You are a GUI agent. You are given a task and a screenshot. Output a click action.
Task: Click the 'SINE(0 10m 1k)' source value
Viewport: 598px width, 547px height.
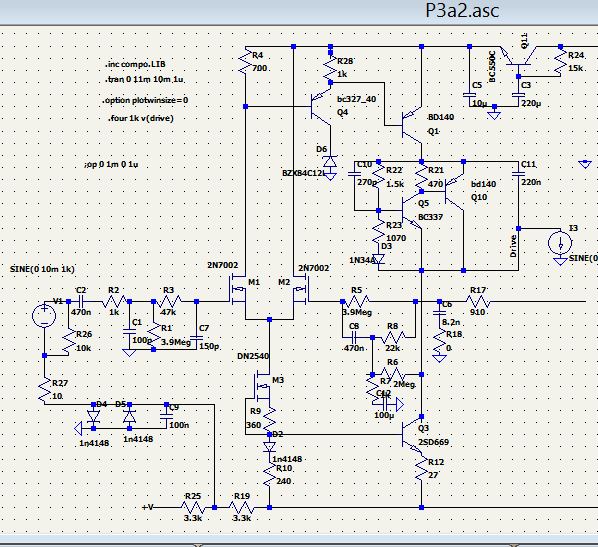42,269
